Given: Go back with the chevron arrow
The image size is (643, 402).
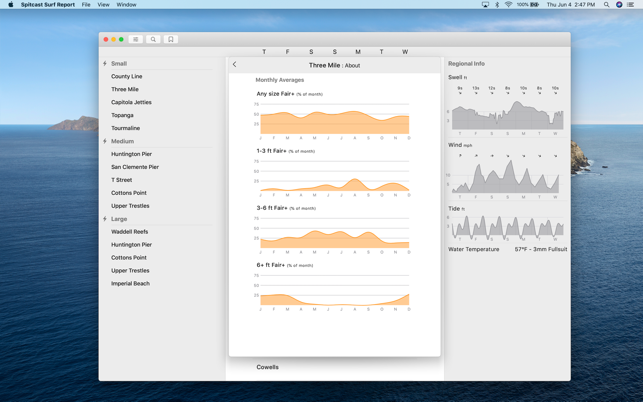Looking at the screenshot, I should click(235, 64).
